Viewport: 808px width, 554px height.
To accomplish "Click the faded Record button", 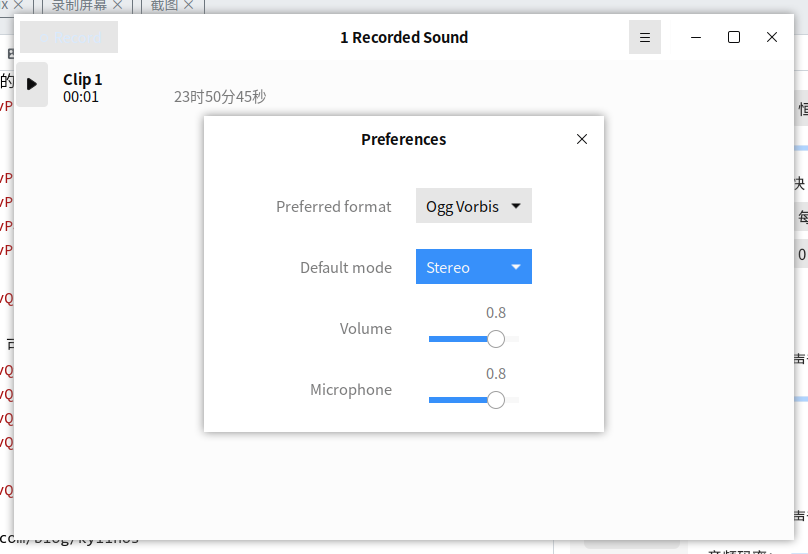I will click(x=69, y=37).
